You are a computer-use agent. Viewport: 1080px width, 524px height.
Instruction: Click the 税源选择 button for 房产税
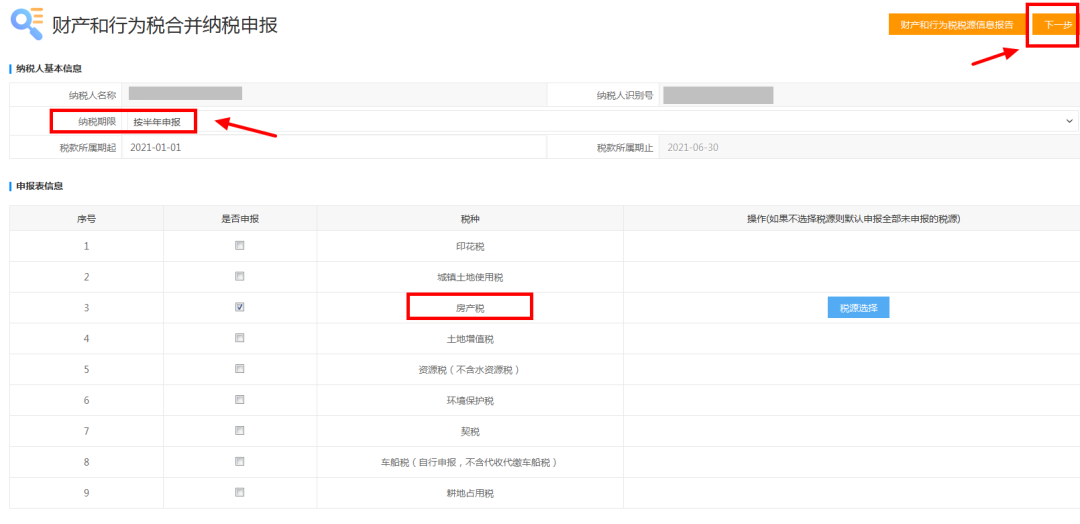[x=858, y=308]
